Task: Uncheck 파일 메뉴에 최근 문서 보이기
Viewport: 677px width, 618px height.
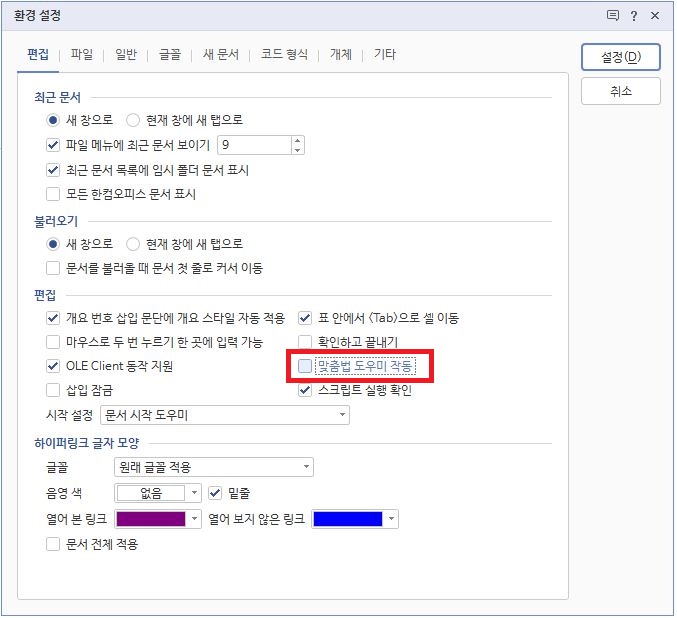Action: pos(53,145)
